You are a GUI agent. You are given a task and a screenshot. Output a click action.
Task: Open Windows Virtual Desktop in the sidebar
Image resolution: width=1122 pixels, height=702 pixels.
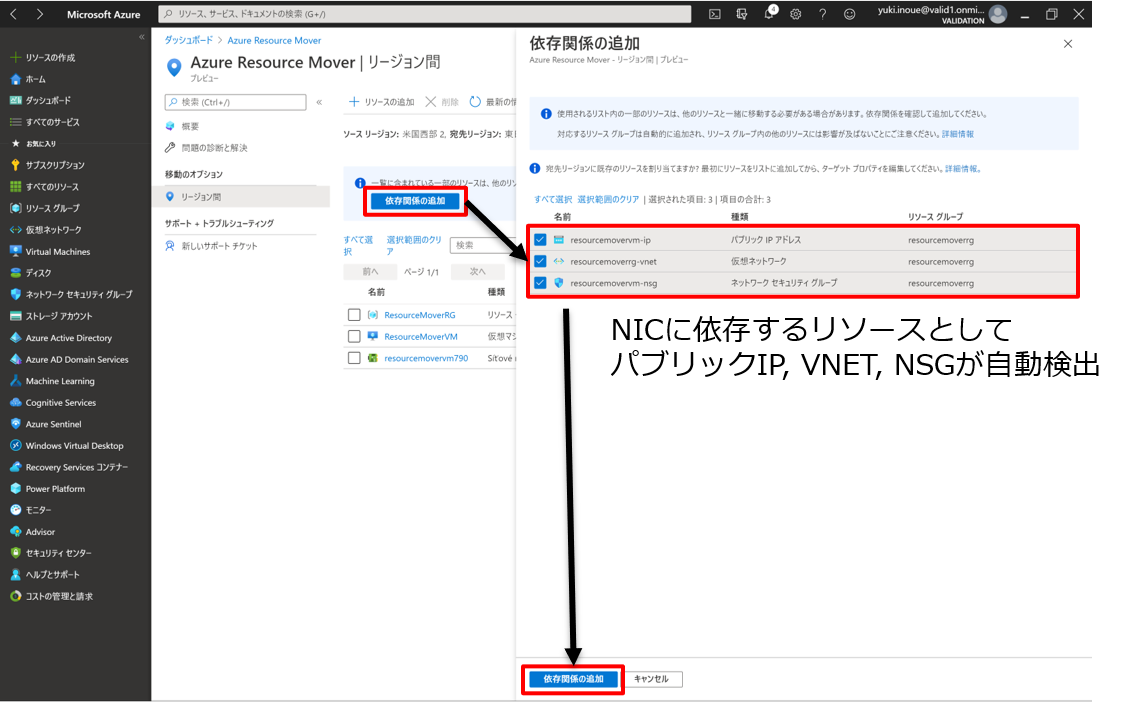[67, 446]
